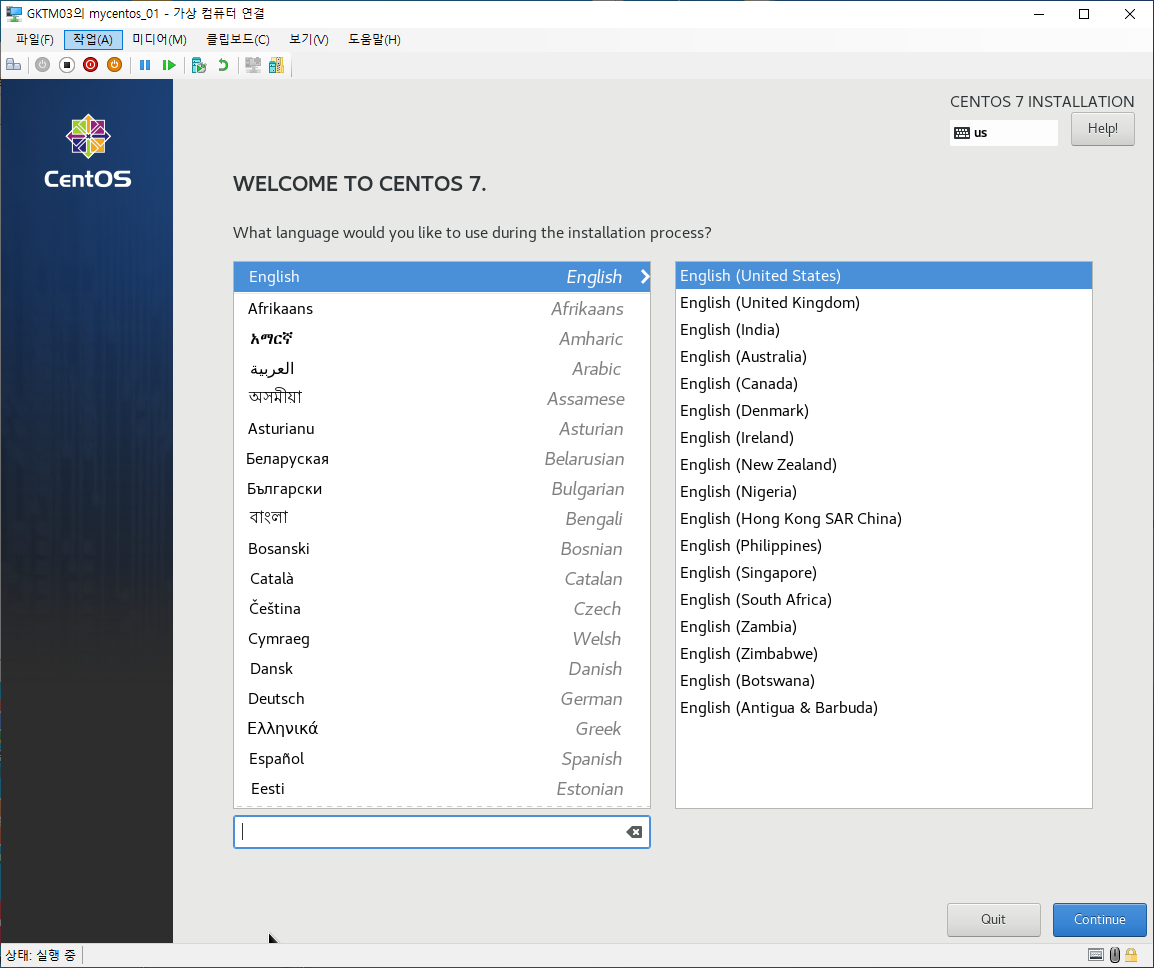
Task: Clear the language search with the X icon
Action: [x=634, y=832]
